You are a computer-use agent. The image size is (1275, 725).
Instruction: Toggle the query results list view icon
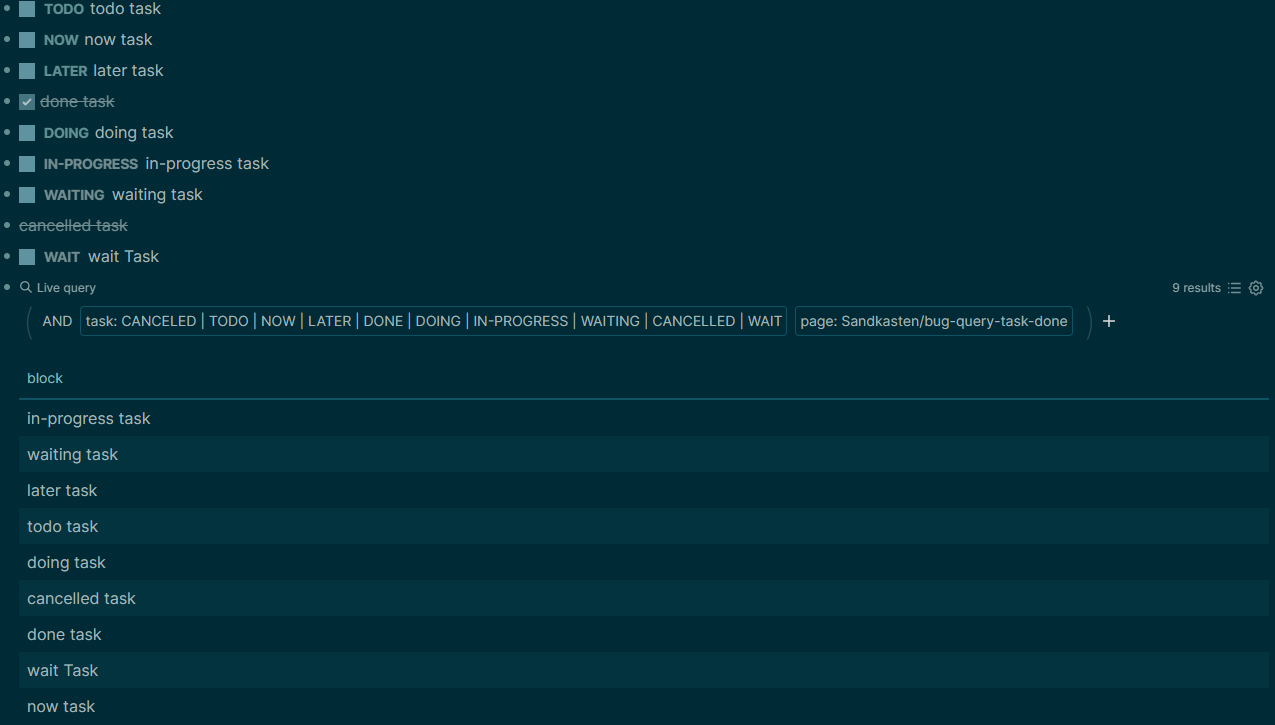point(1234,288)
